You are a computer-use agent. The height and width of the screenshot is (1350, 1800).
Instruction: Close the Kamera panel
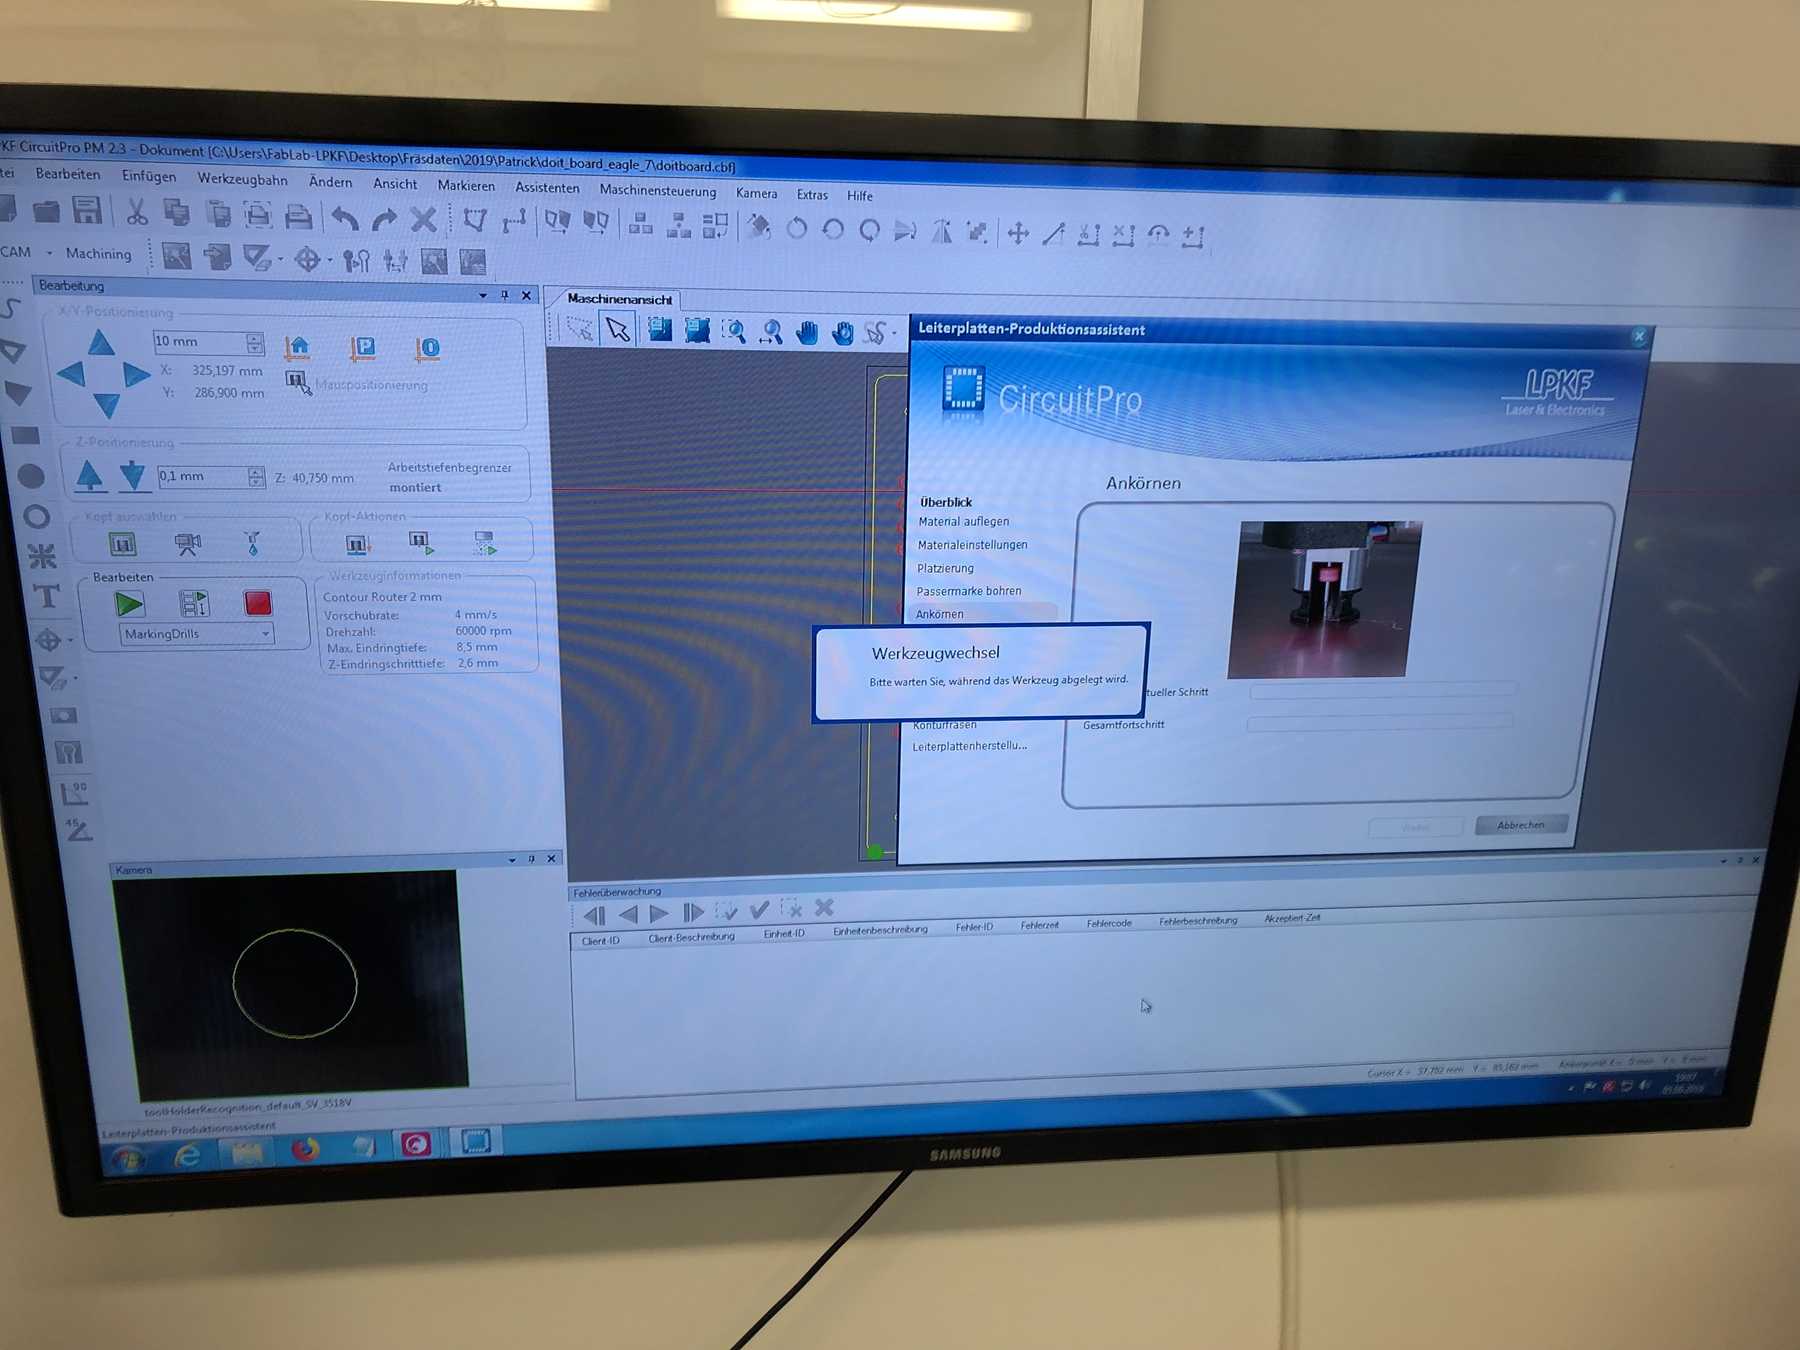551,859
